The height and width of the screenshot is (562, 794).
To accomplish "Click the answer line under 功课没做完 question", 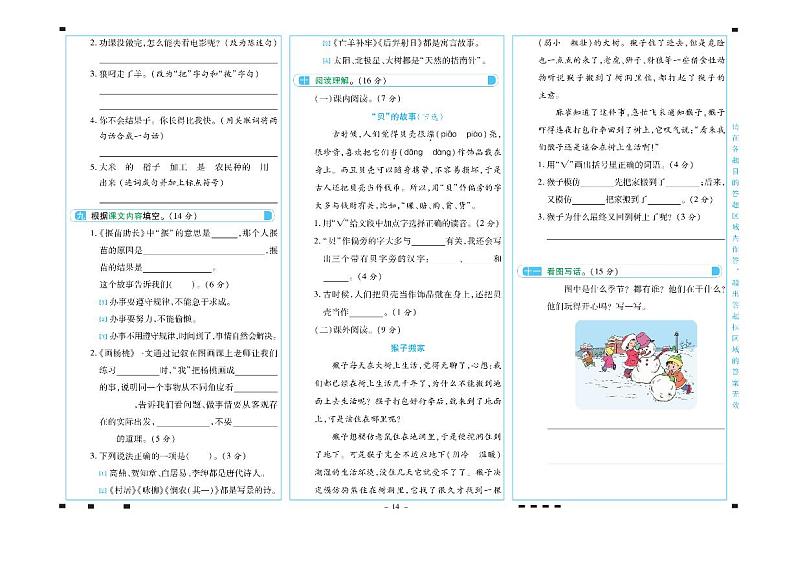I will point(188,63).
